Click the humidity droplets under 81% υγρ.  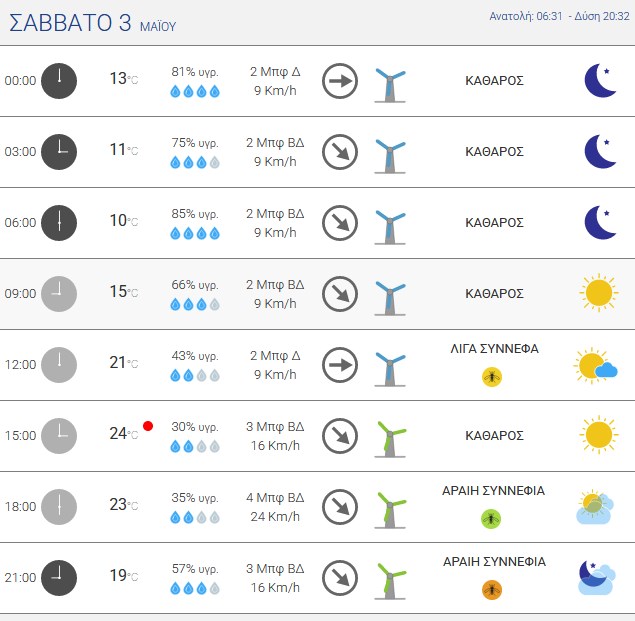[195, 91]
